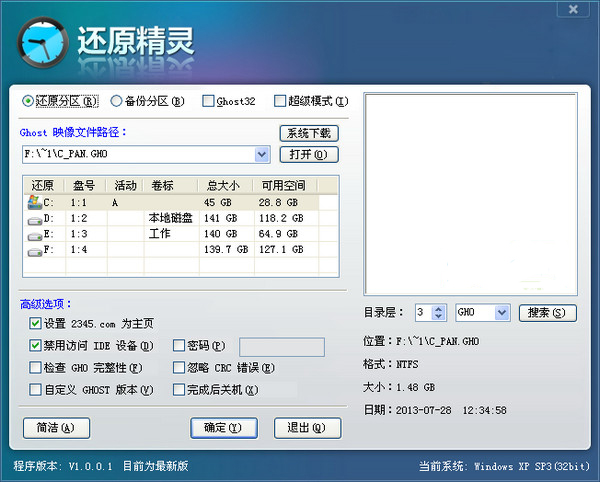Select the D: partition row label
Image resolution: width=600 pixels, height=482 pixels.
point(49,218)
